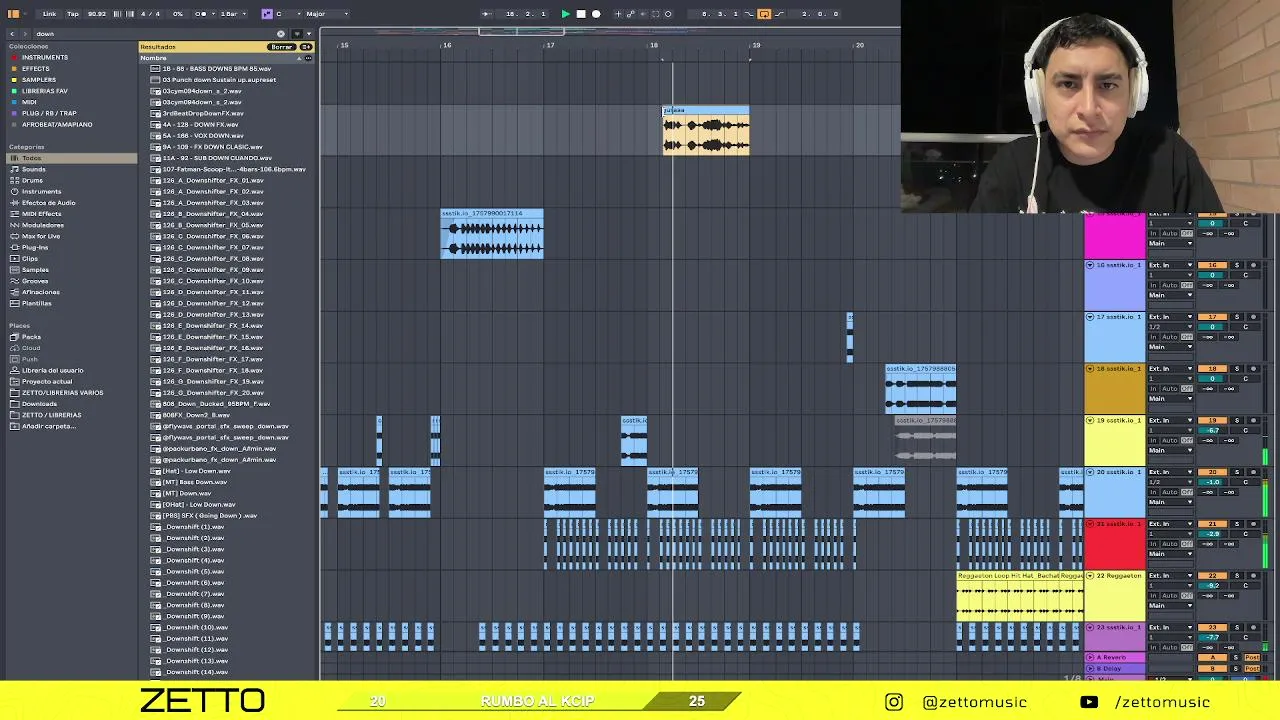The width and height of the screenshot is (1280, 720).
Task: Solo track 21 with its S button
Action: 1237,524
